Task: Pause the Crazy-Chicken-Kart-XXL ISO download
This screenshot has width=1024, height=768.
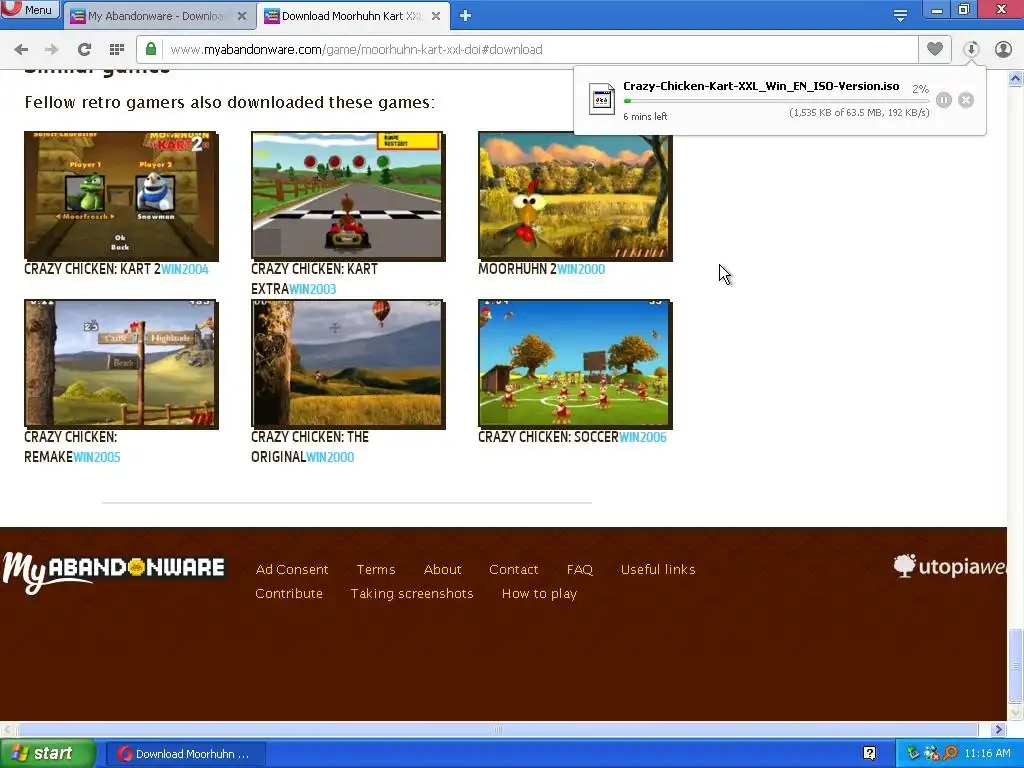Action: pos(944,100)
